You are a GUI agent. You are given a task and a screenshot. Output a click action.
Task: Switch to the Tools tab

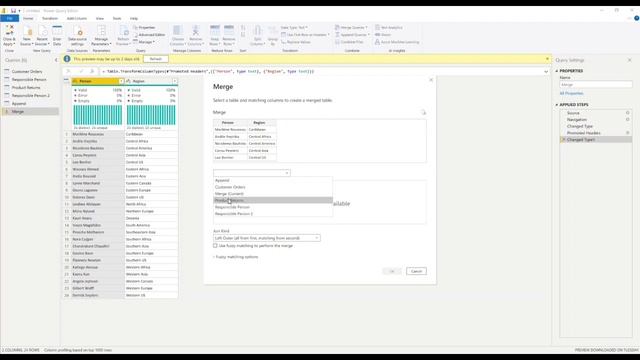point(117,18)
